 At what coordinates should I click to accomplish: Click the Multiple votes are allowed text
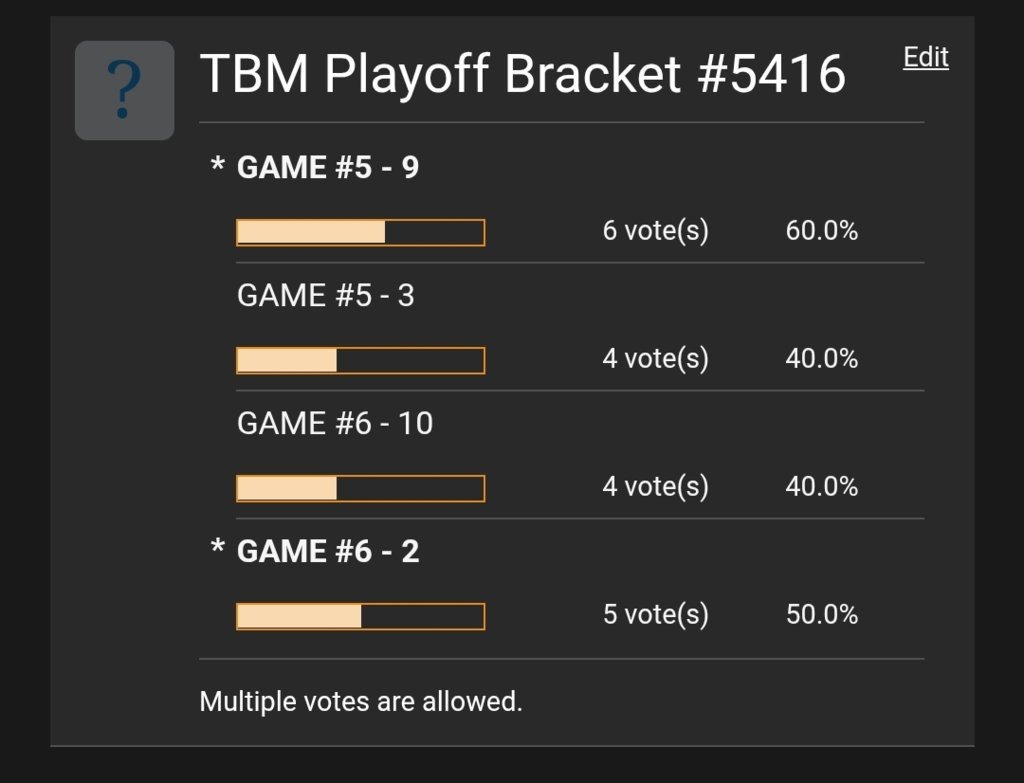[x=361, y=702]
